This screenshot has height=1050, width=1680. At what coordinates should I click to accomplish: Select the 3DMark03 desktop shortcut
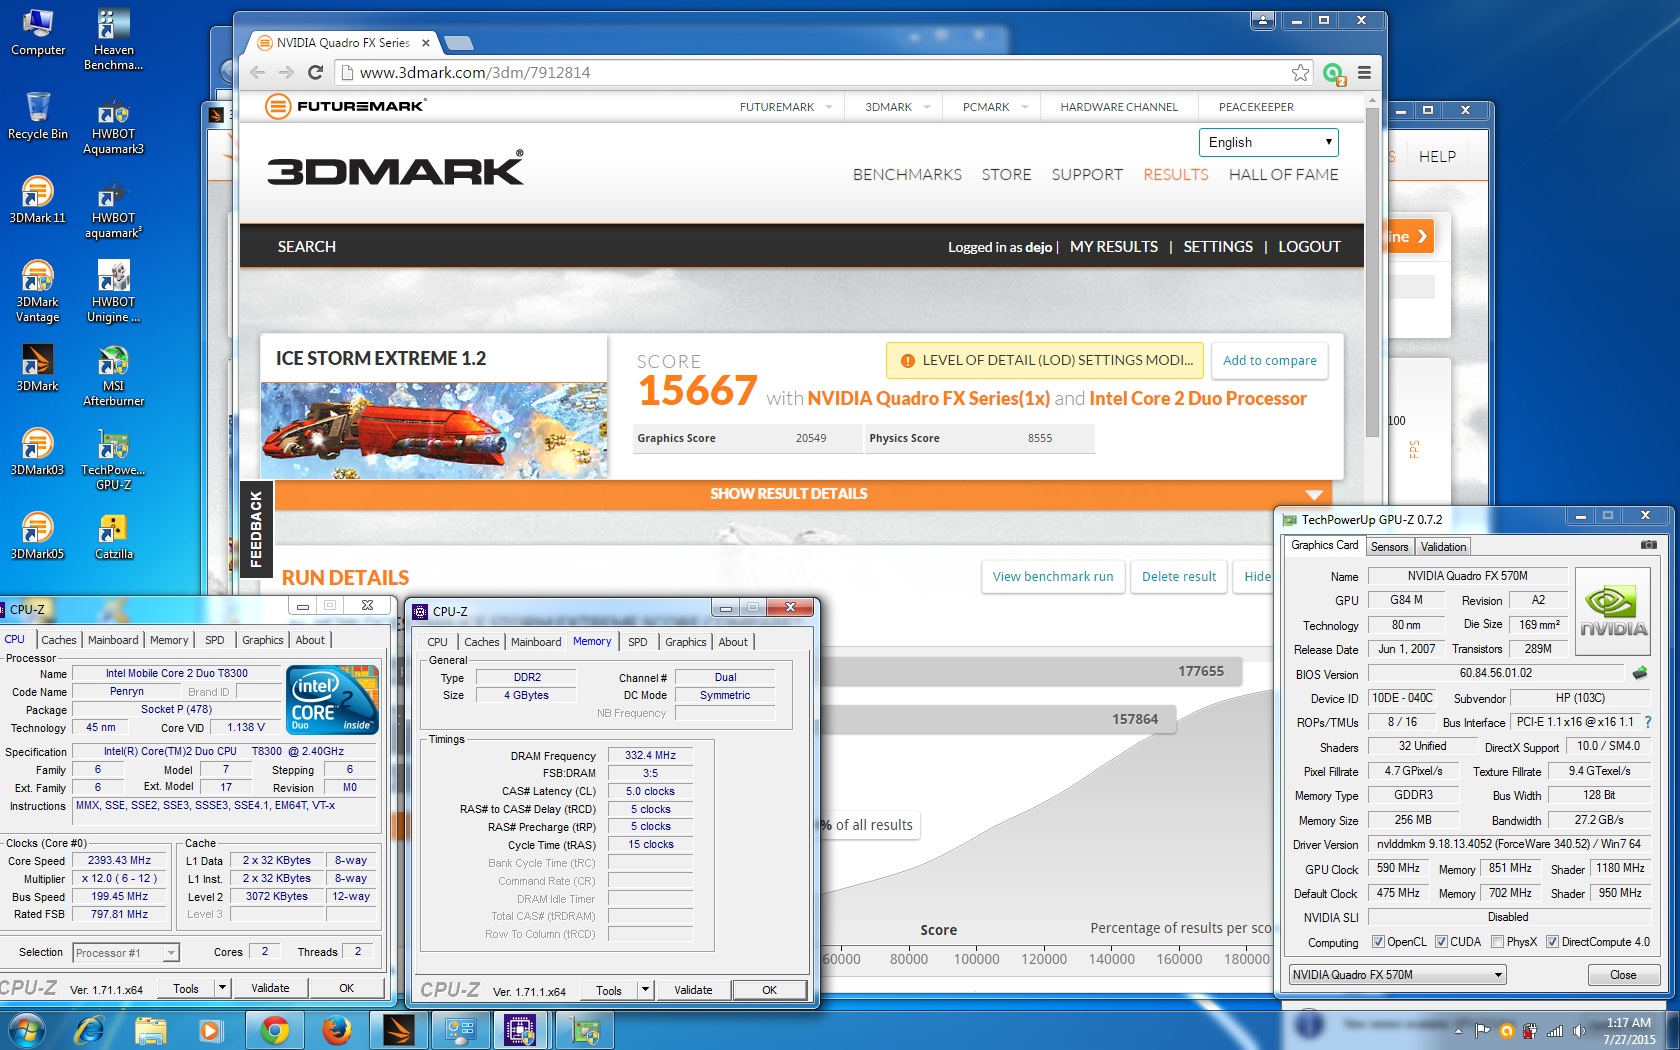[37, 452]
